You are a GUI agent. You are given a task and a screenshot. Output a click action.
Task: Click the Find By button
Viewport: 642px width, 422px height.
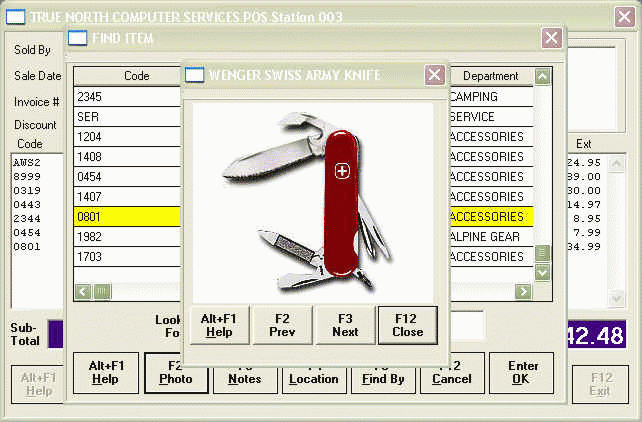coord(383,380)
